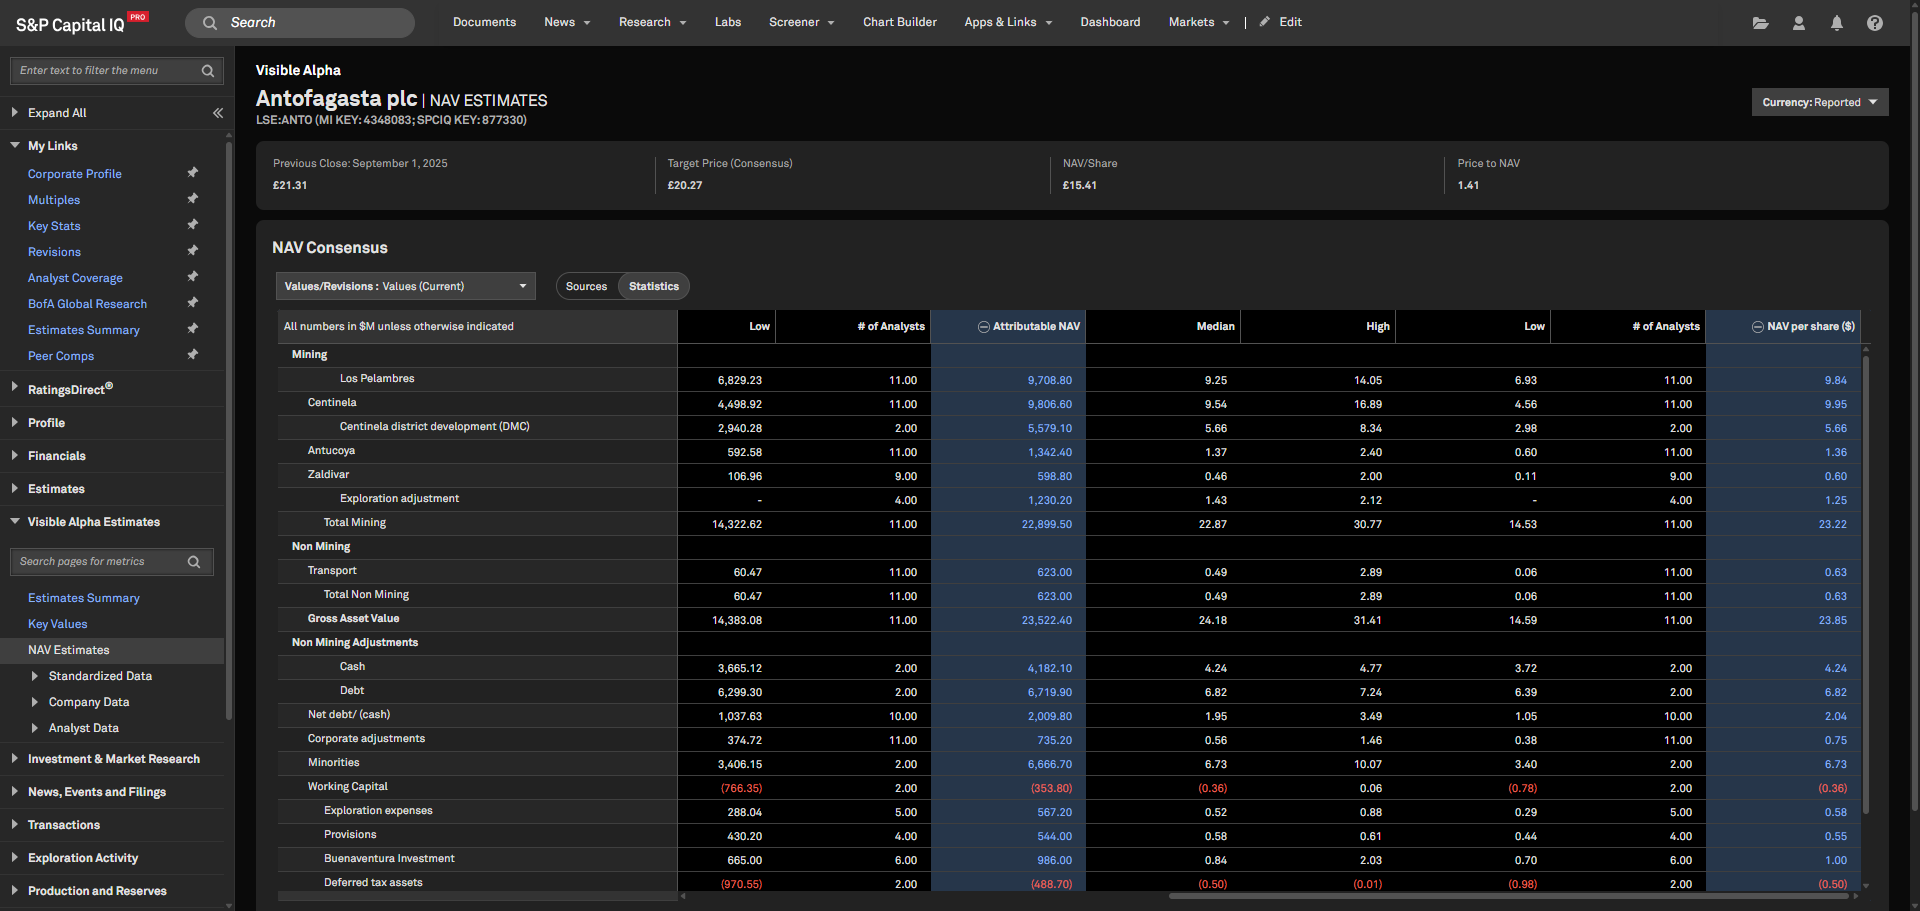1920x911 pixels.
Task: Open the folder icon in top bar
Action: [1760, 23]
